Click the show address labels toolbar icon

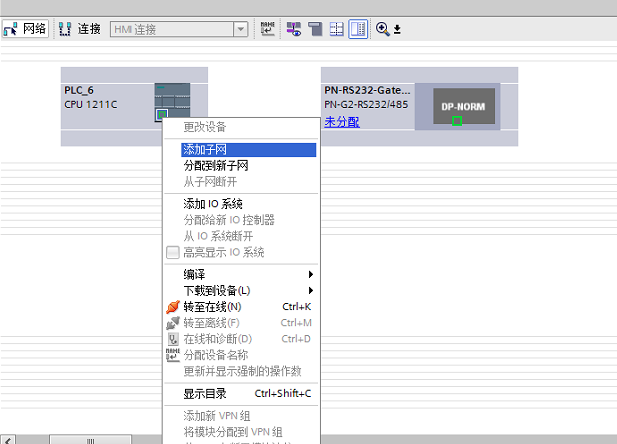294,29
